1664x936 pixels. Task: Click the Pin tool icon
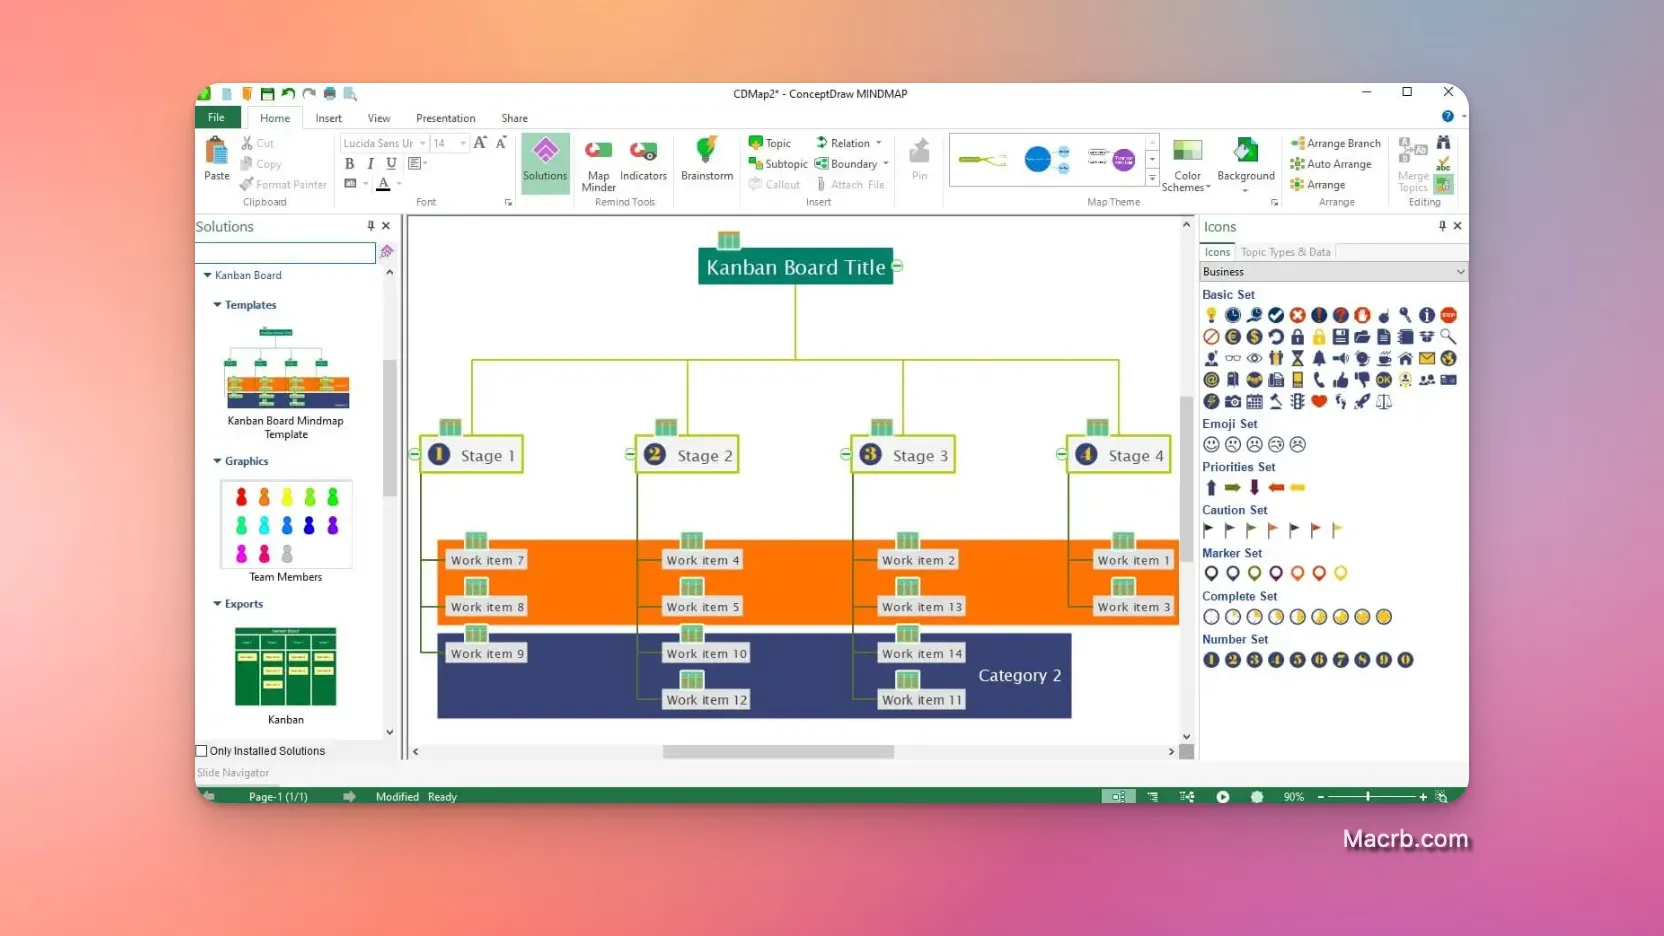coord(919,152)
